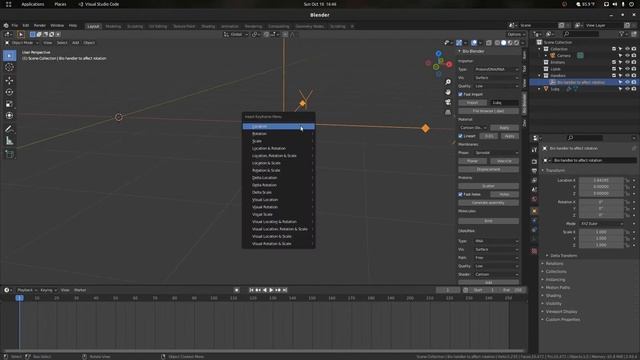Toggle the Linear checkbox in Material section

pyautogui.click(x=460, y=136)
